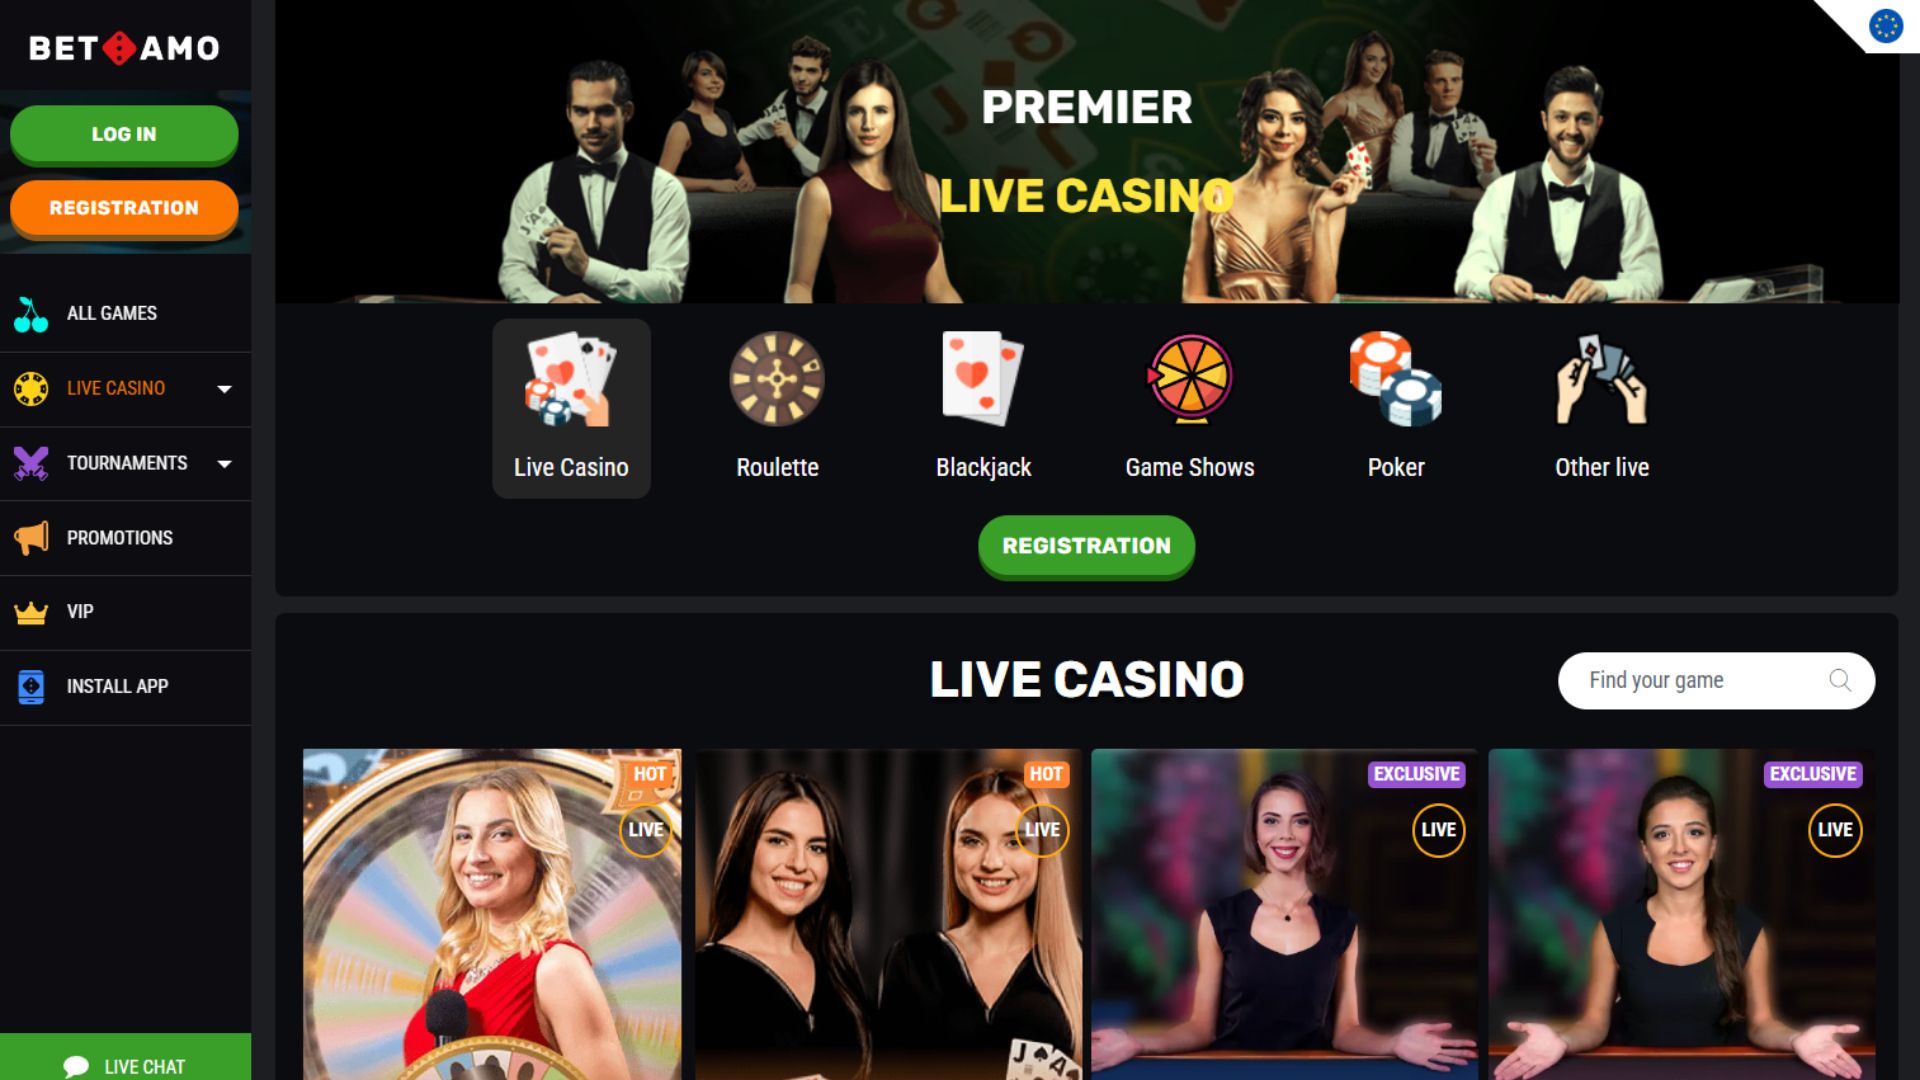Open the Roulette category icon
1920x1080 pixels.
point(777,379)
